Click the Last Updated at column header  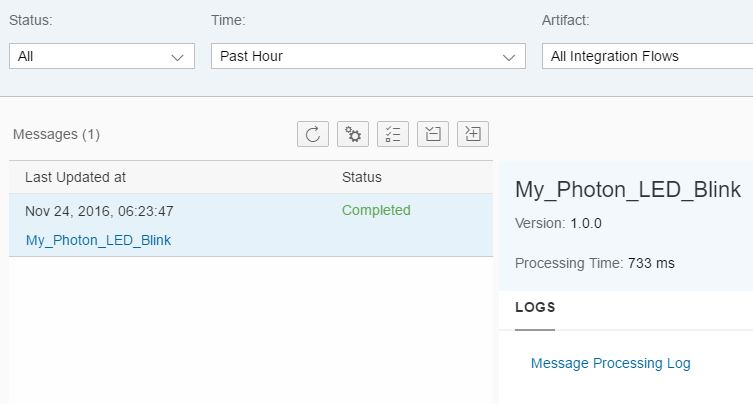click(76, 177)
